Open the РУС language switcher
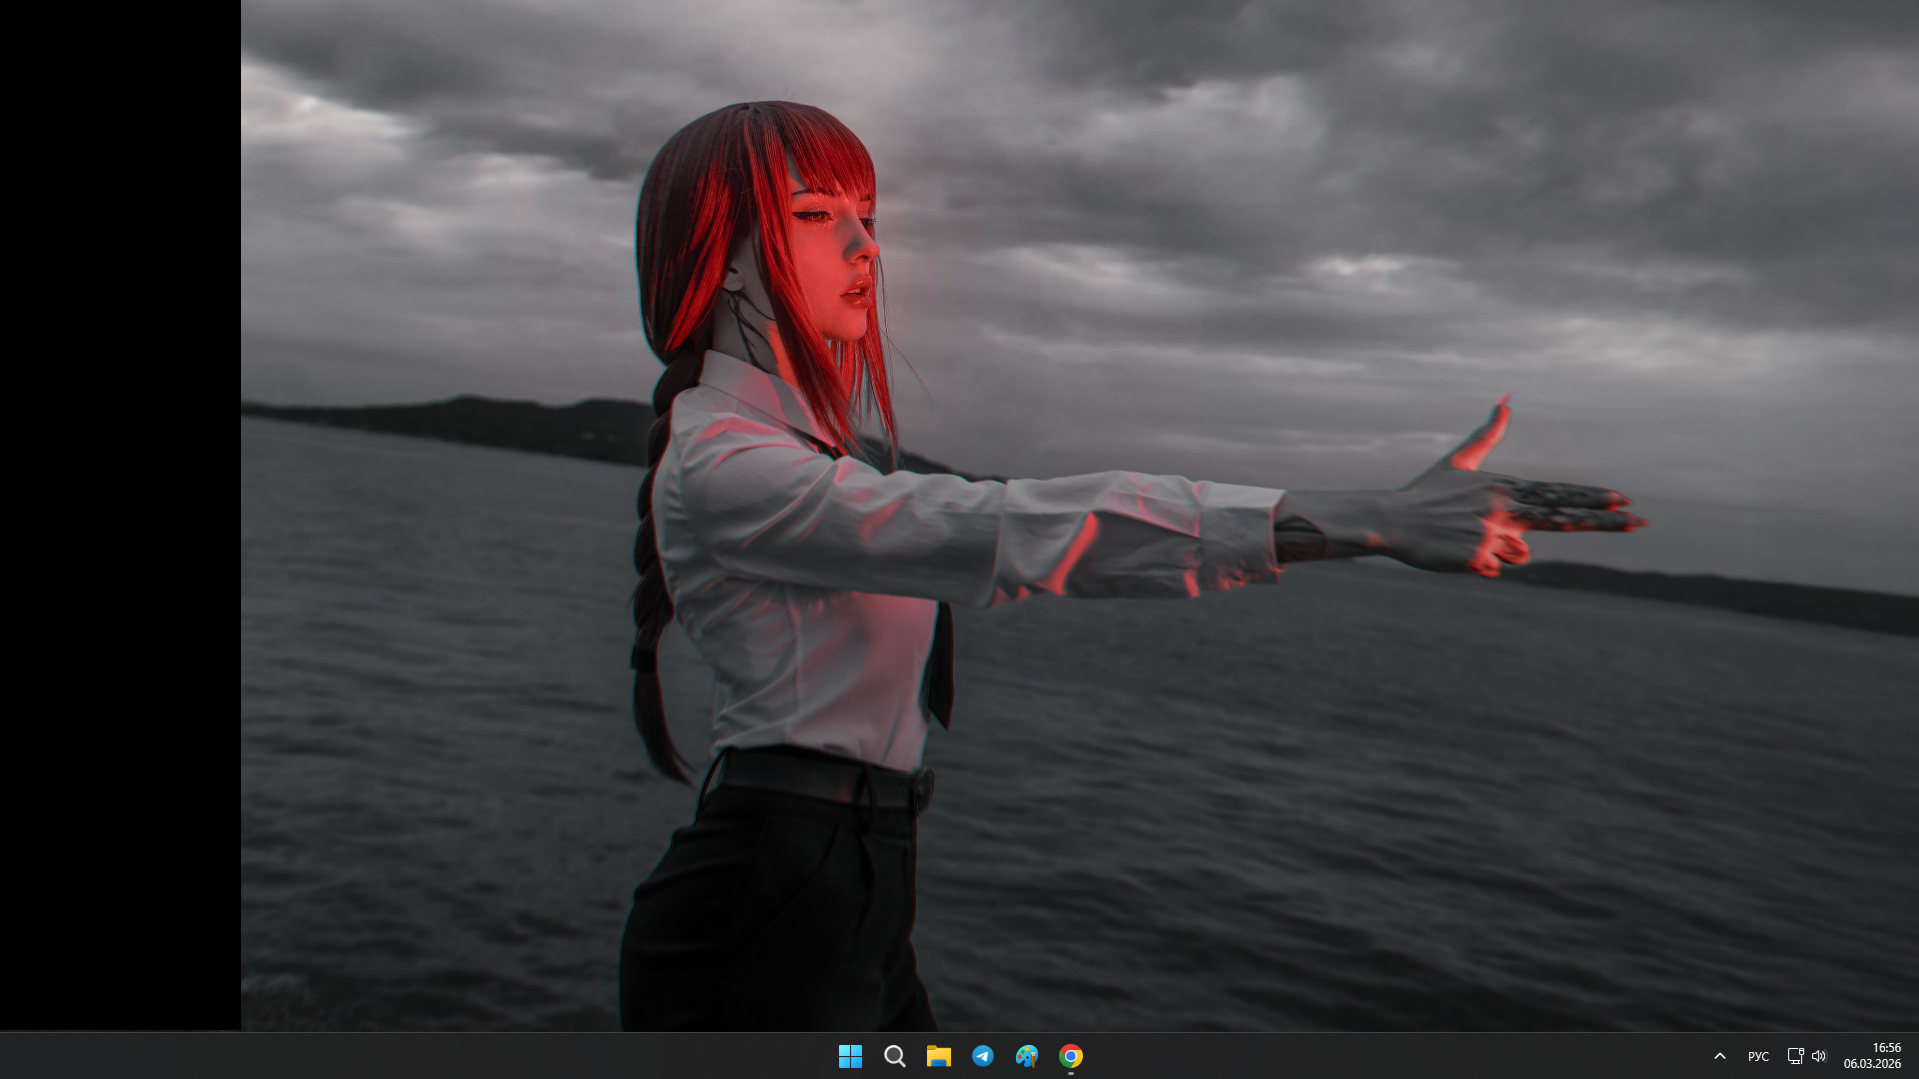Screen dimensions: 1919x1079 (x=1758, y=1056)
